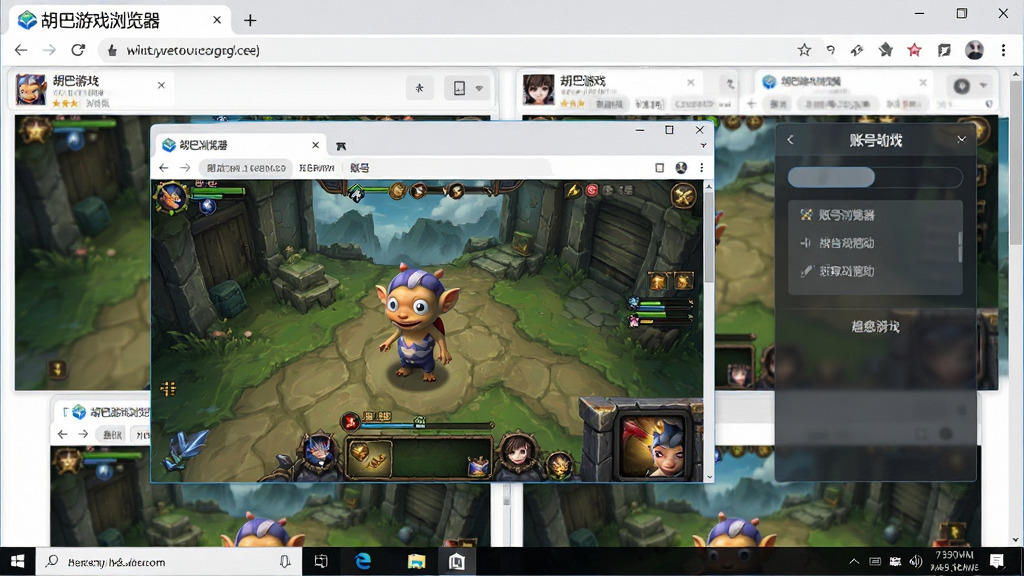Click the lightning bolt icon in the game HUD
This screenshot has height=576, width=1024.
[573, 190]
